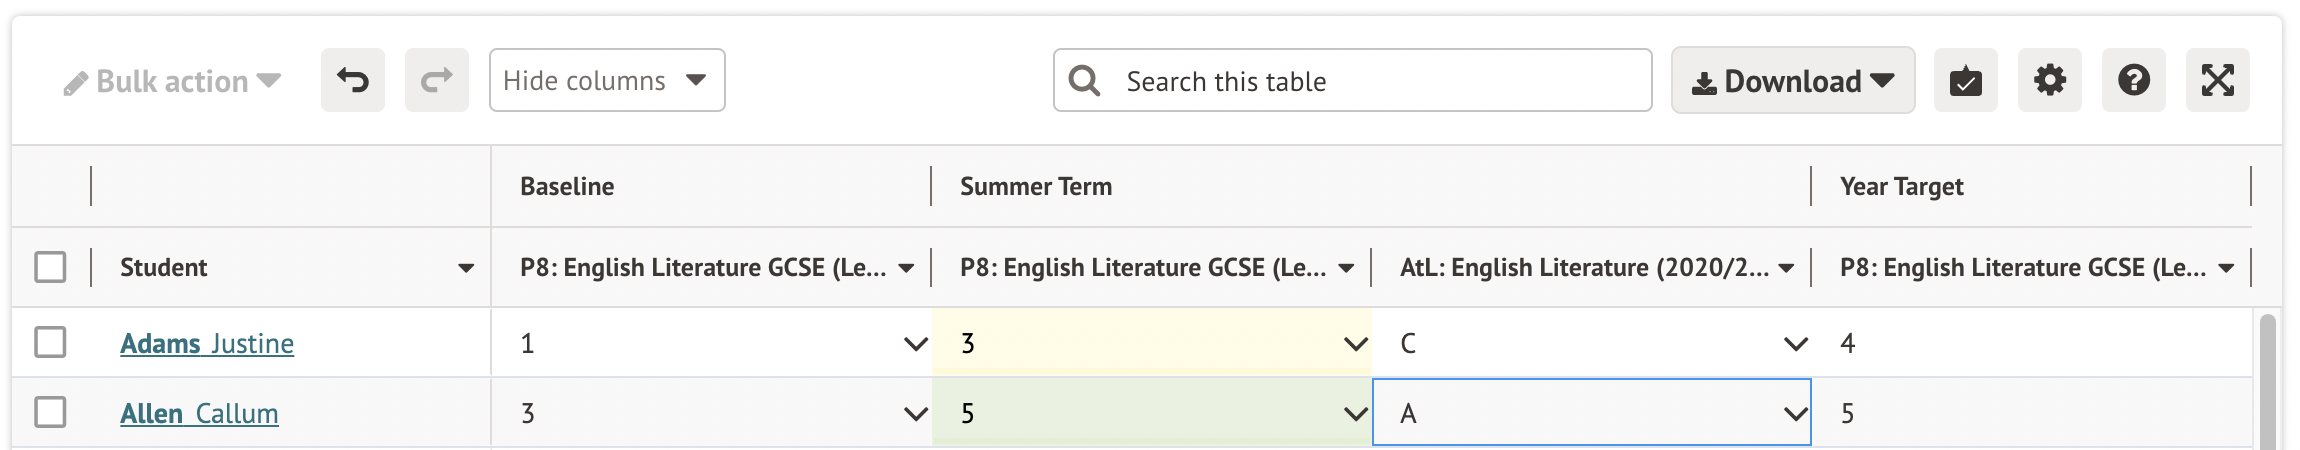Open the Hide columns dropdown

point(606,80)
